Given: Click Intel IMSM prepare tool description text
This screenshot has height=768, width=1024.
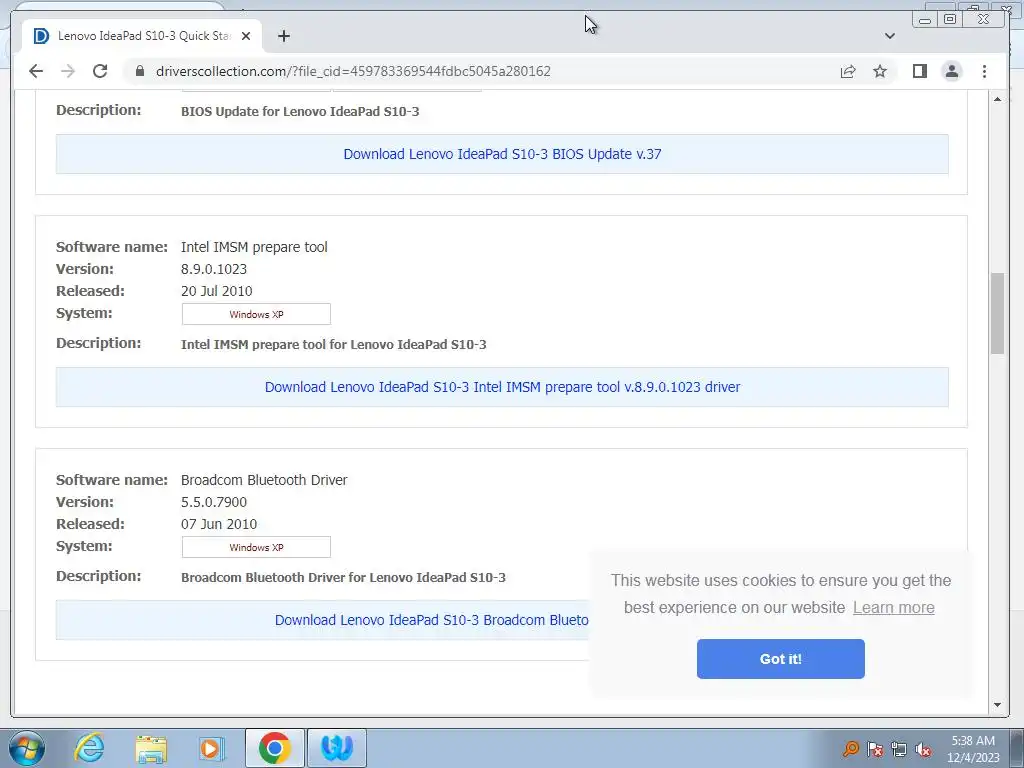Looking at the screenshot, I should [334, 345].
